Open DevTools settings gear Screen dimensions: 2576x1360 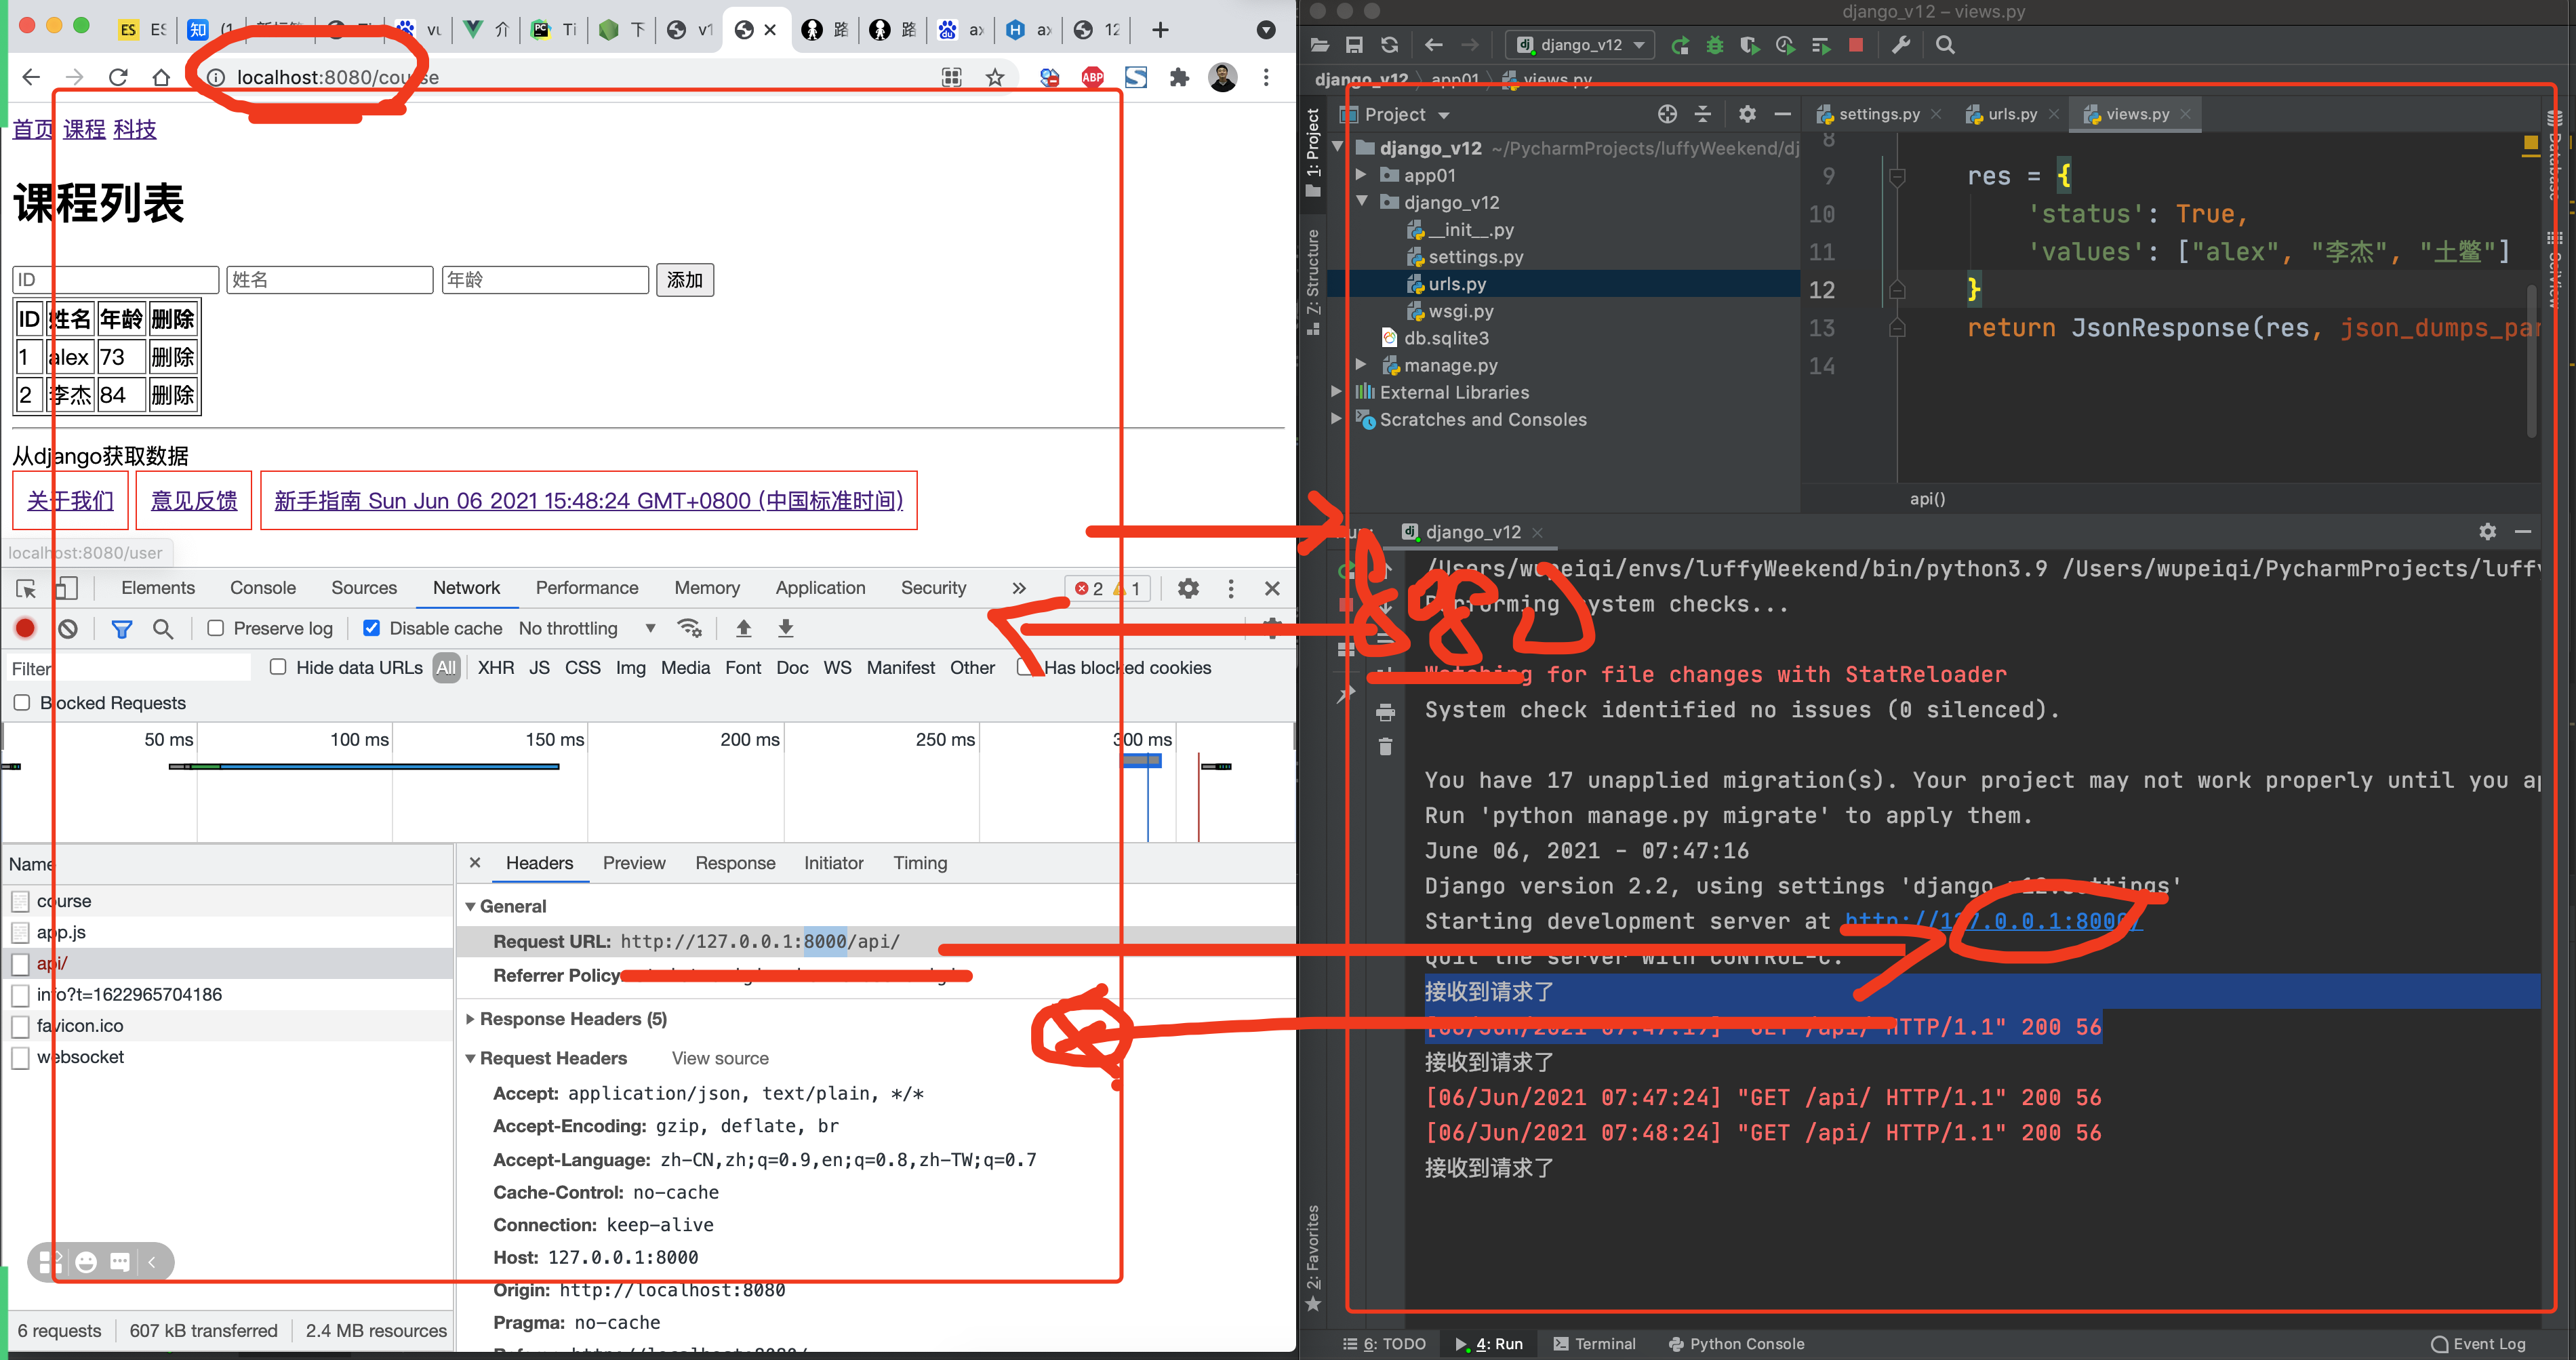click(1188, 589)
